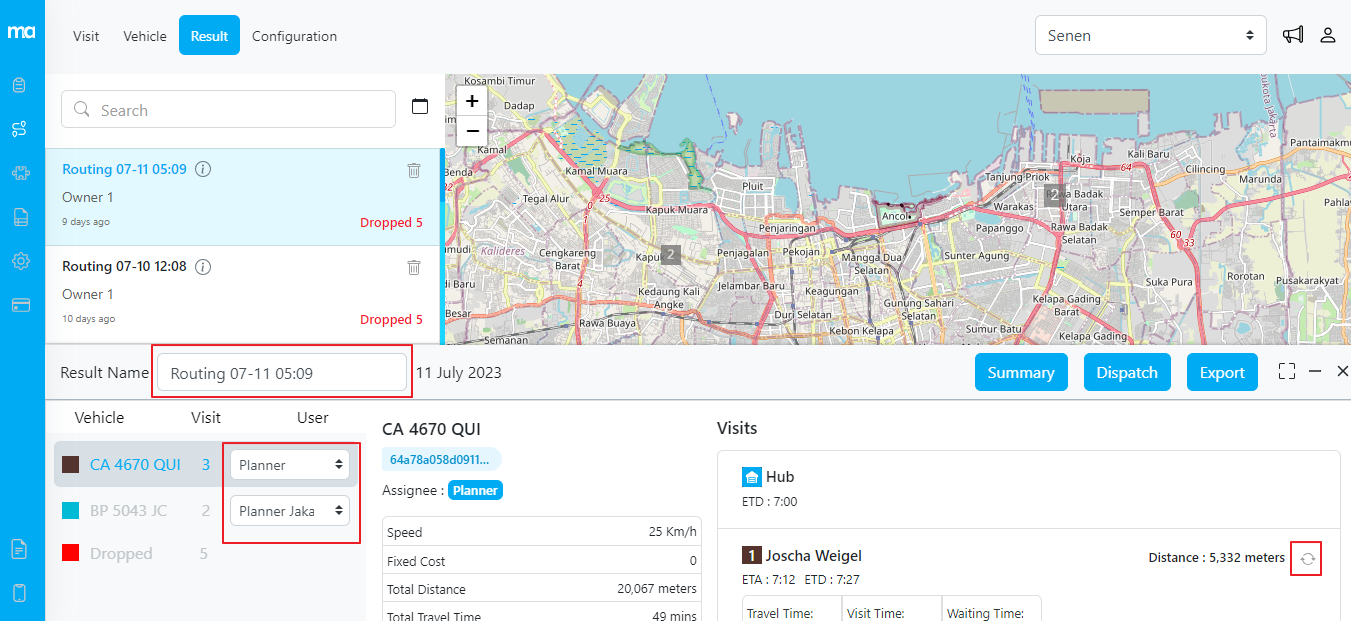
Task: Select BP 5043 JC vehicle row
Action: pyautogui.click(x=128, y=511)
